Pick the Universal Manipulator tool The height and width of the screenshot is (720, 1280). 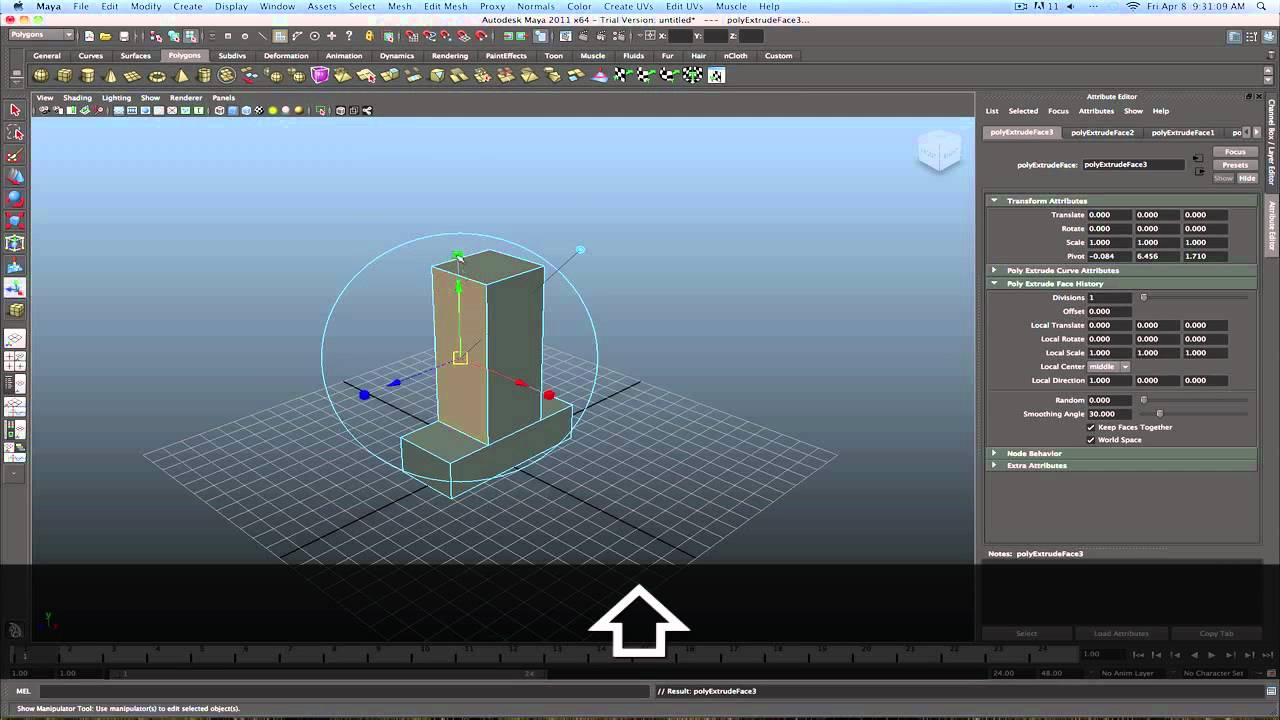coord(15,243)
